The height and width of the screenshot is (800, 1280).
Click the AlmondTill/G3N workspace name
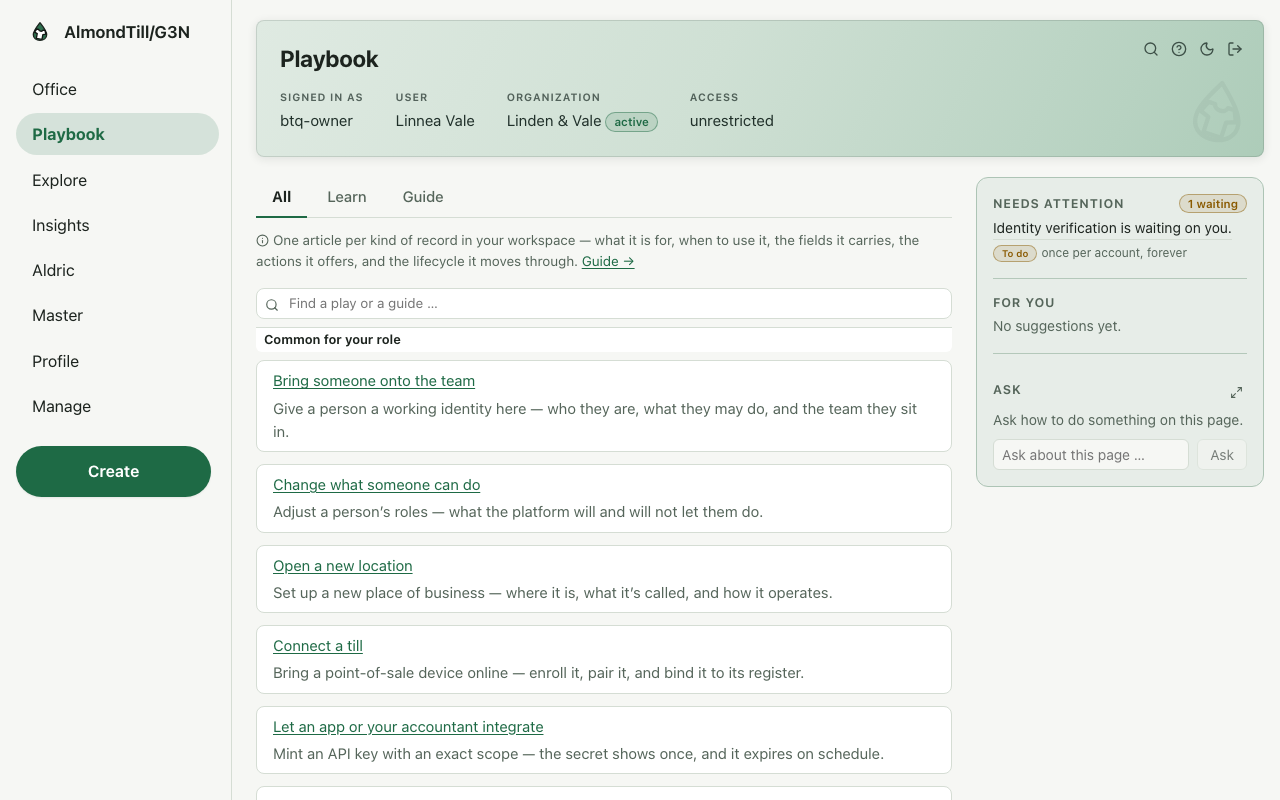[127, 32]
